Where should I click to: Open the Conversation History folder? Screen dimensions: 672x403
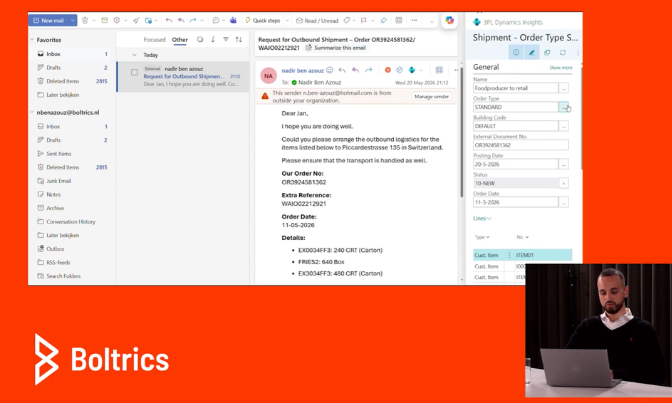click(x=72, y=222)
